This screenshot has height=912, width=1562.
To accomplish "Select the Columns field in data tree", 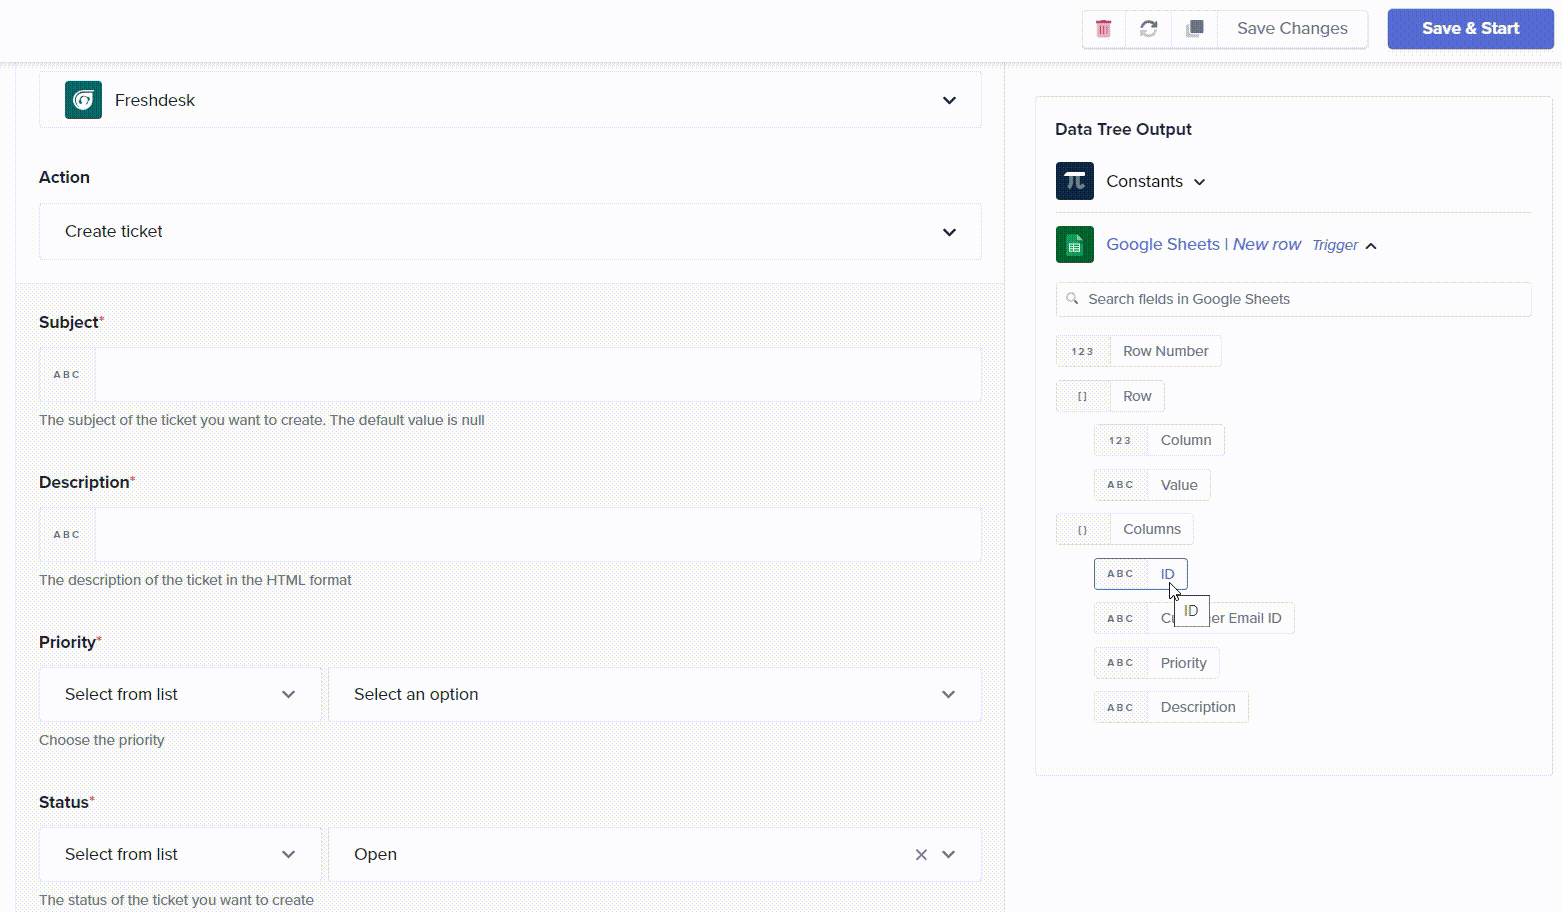I will pos(1125,529).
